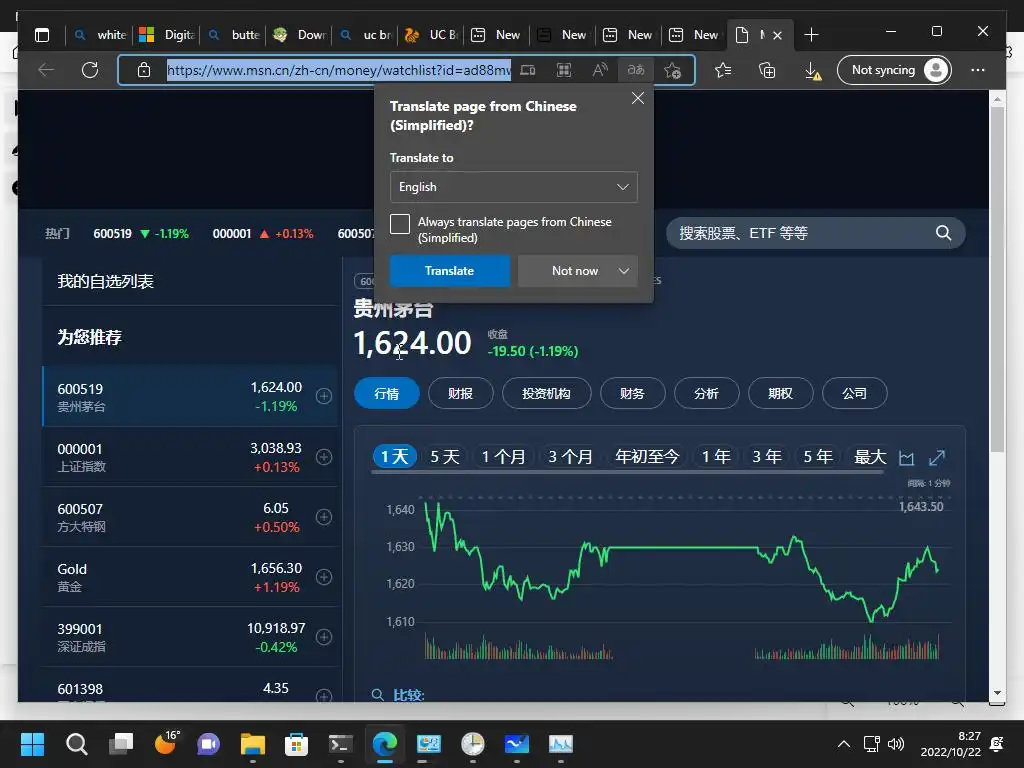This screenshot has height=768, width=1024.
Task: Open 我的自选列表 watchlist header
Action: 106,281
